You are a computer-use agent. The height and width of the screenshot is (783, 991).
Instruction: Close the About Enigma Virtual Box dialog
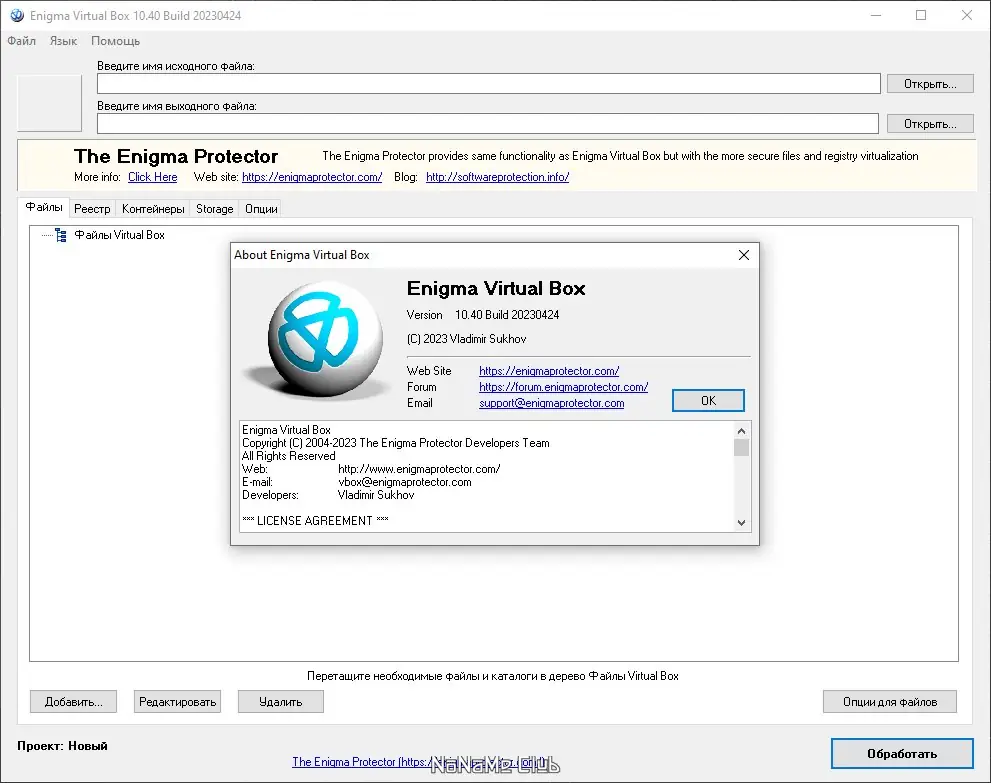[744, 255]
